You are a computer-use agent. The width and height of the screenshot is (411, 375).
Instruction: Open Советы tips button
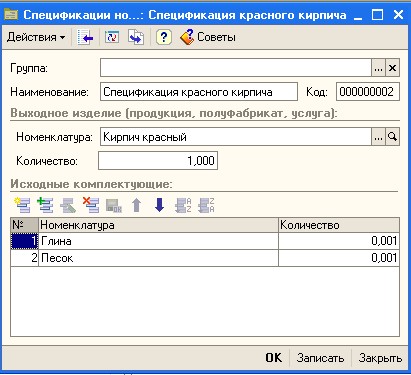[x=208, y=37]
